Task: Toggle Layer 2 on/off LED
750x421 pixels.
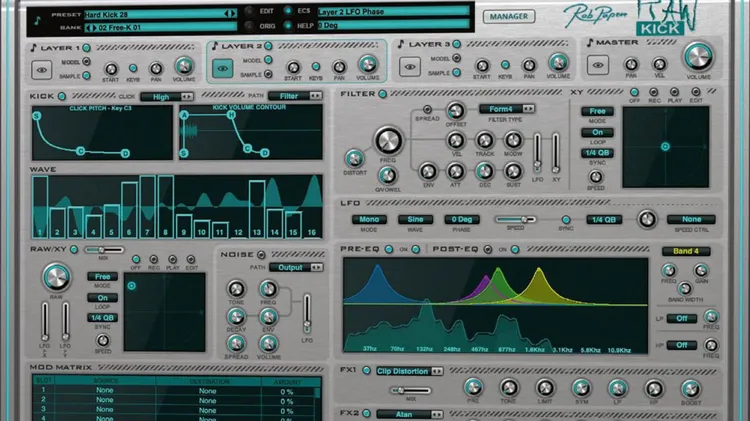Action: pyautogui.click(x=268, y=46)
